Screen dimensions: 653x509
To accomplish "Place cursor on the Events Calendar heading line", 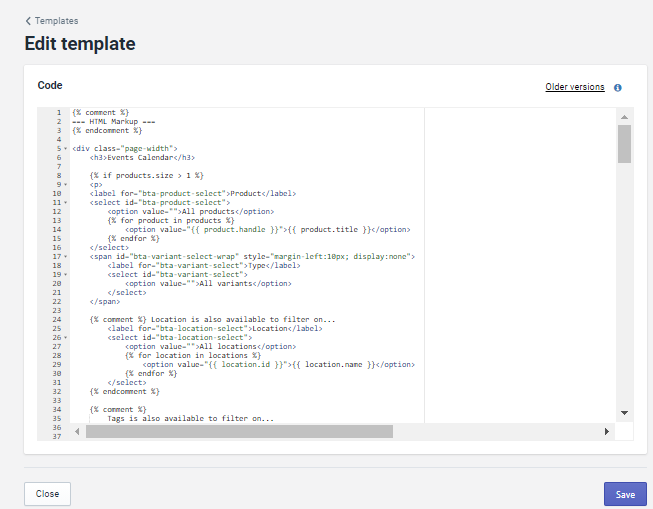I will point(141,157).
